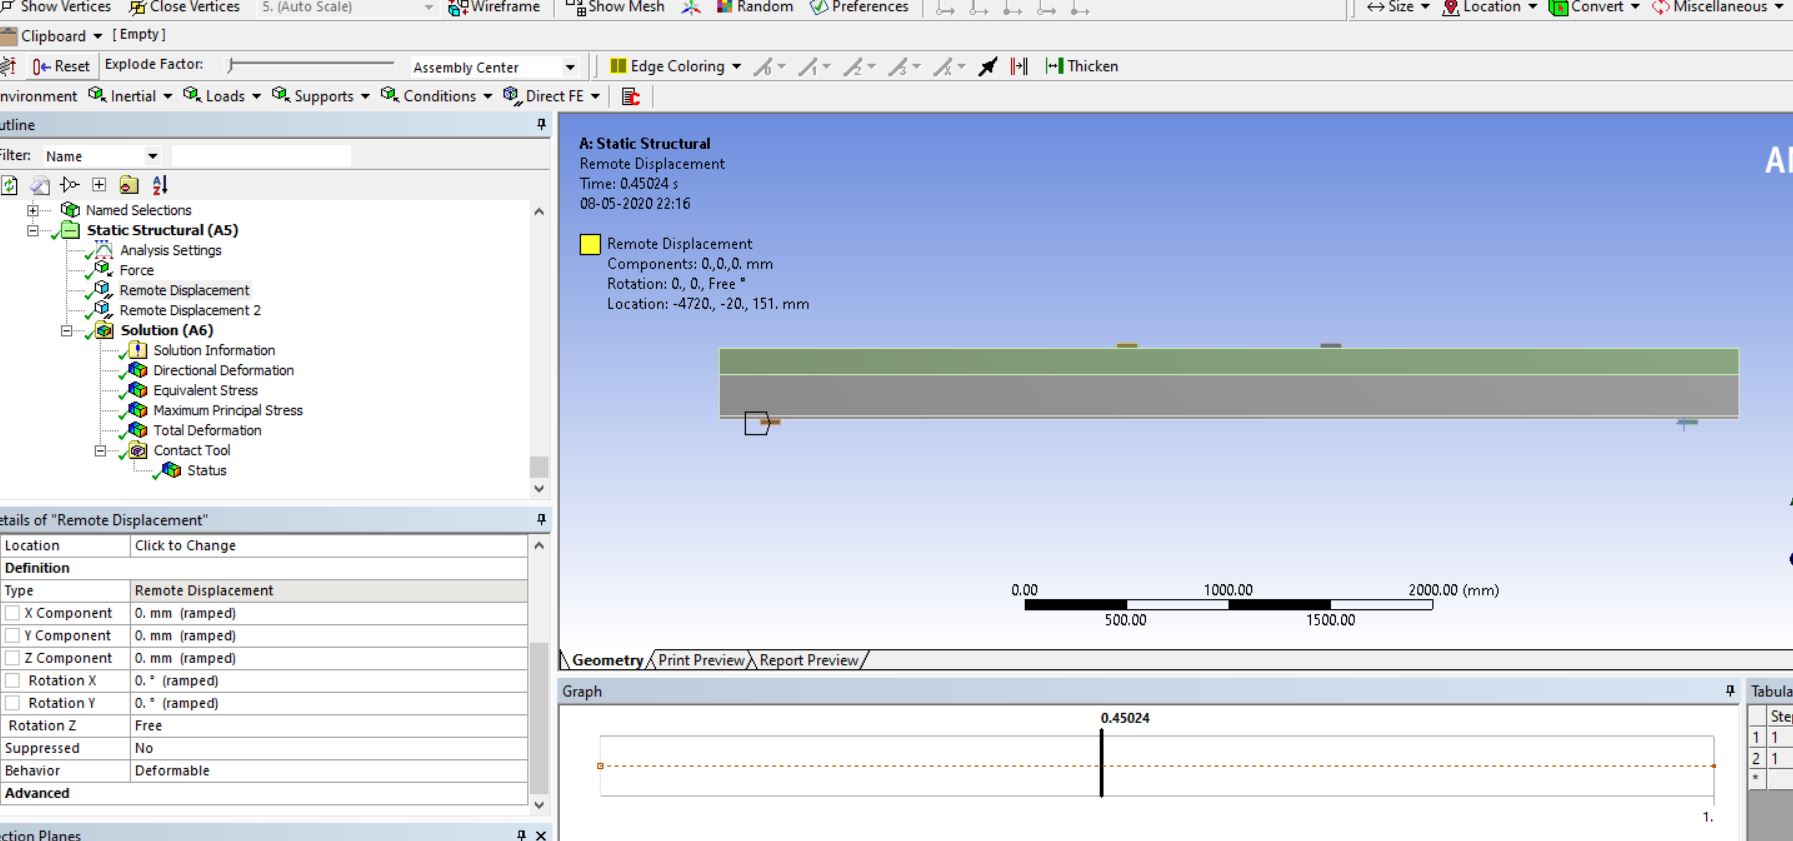Collapse the Static Structural (A5) node
Screen dimensions: 1793x841
click(x=33, y=230)
